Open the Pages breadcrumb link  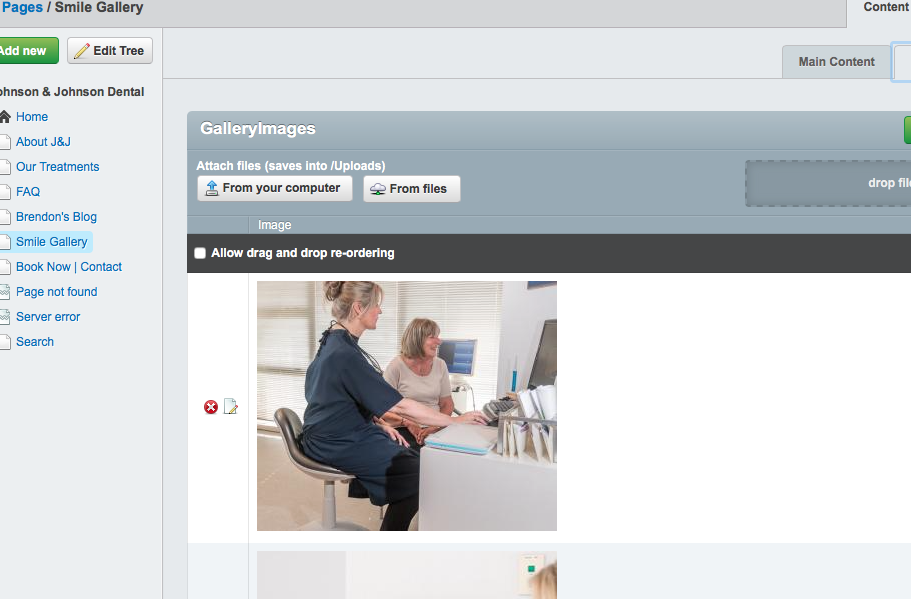(21, 8)
